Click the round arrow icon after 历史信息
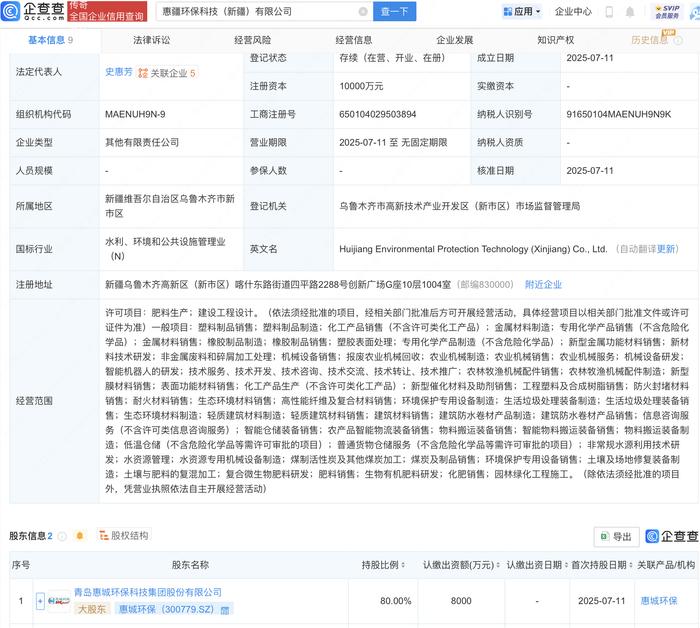 pos(678,41)
